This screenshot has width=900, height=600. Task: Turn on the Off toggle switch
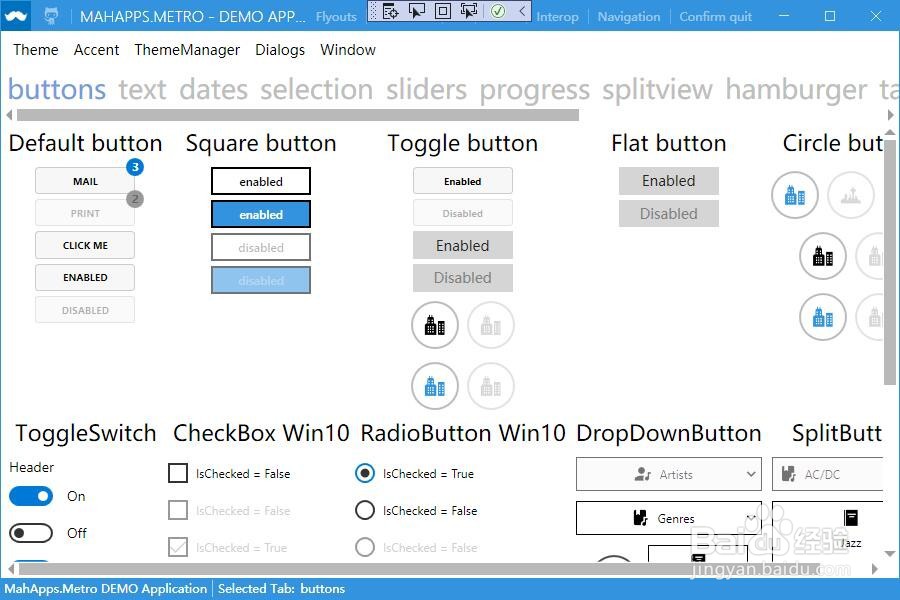tap(31, 533)
